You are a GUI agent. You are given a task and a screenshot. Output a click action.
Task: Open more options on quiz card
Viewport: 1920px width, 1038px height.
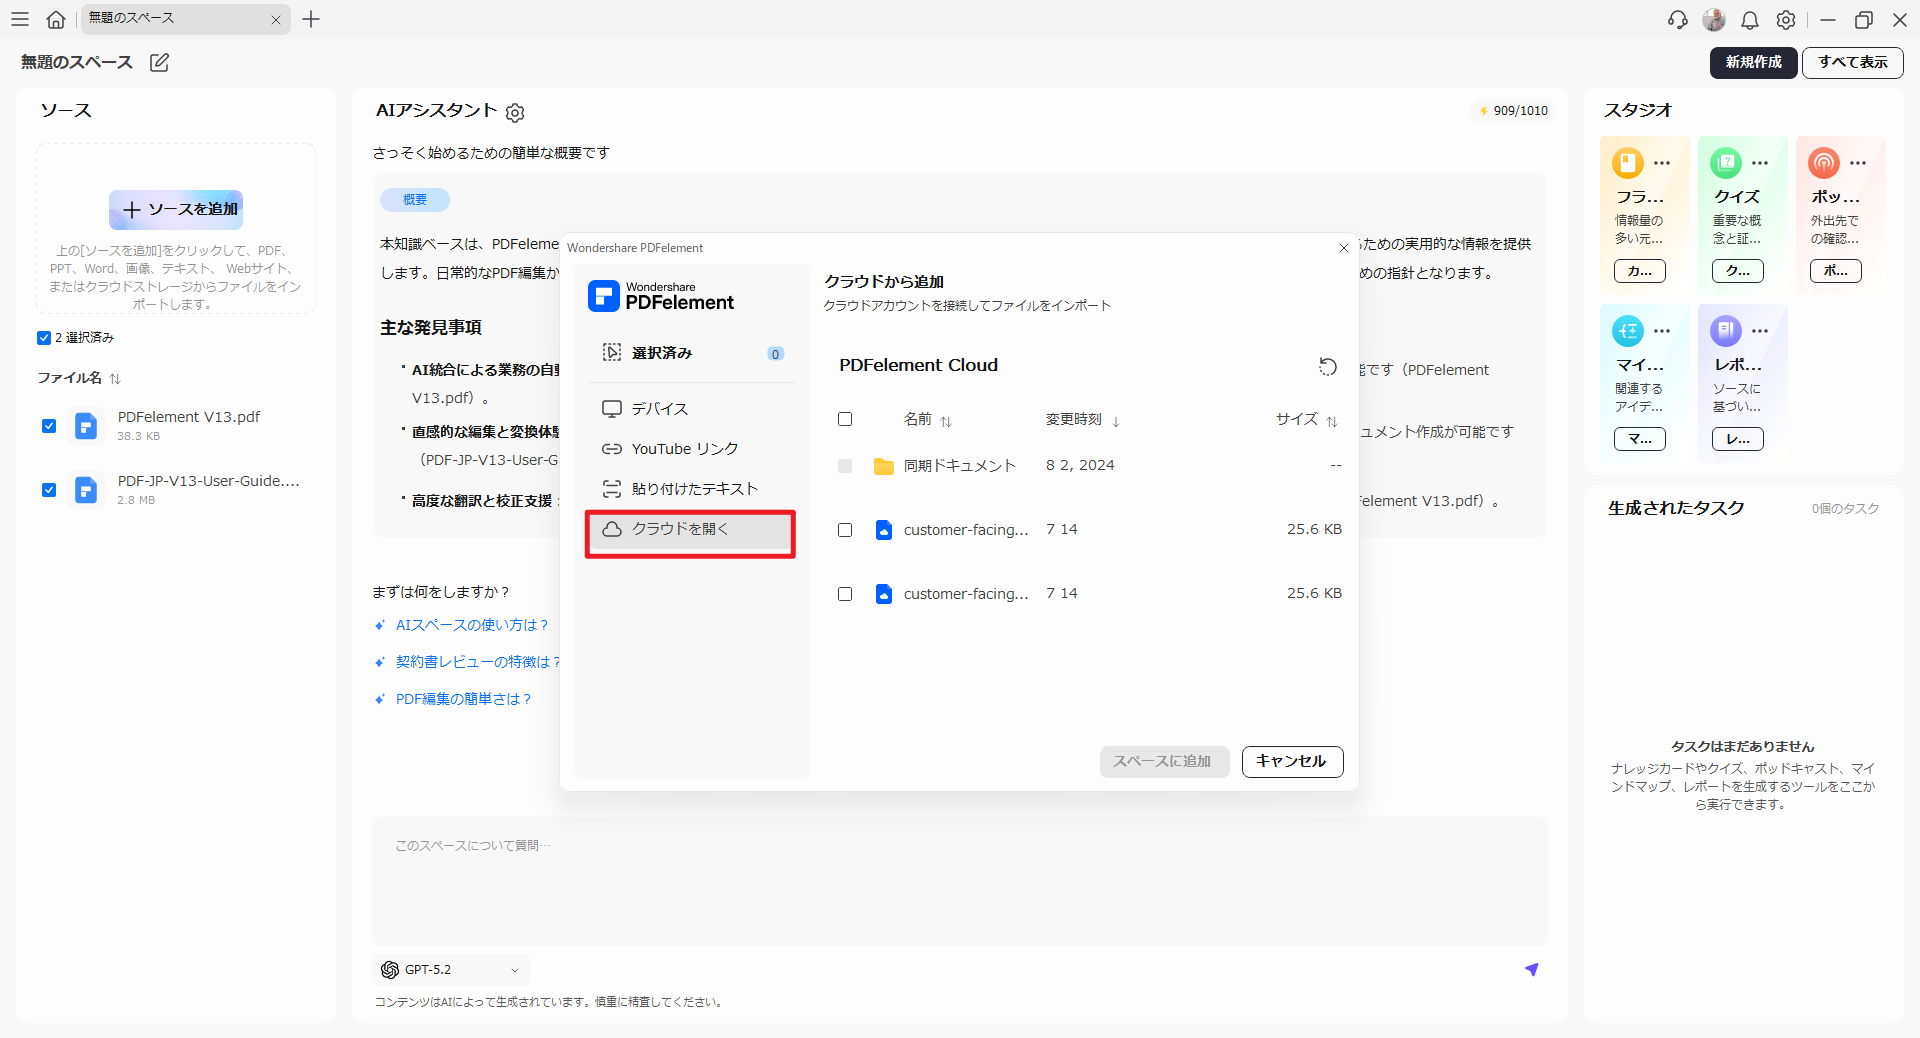(1760, 163)
